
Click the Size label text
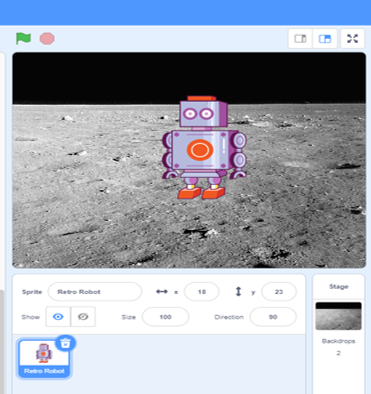pyautogui.click(x=128, y=317)
